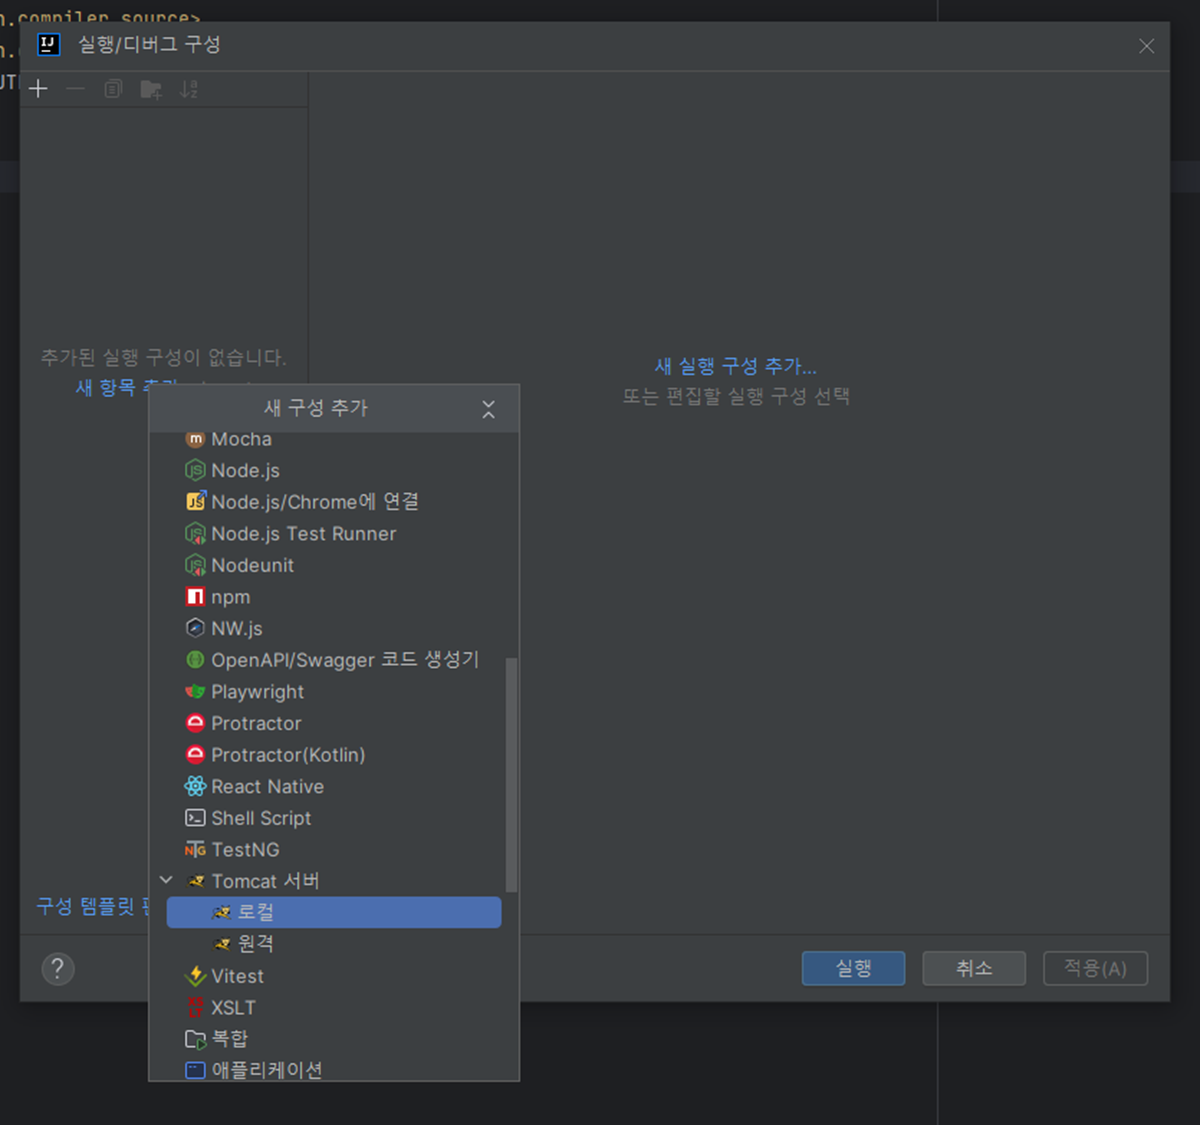Click the sort configurations icon

pyautogui.click(x=189, y=89)
